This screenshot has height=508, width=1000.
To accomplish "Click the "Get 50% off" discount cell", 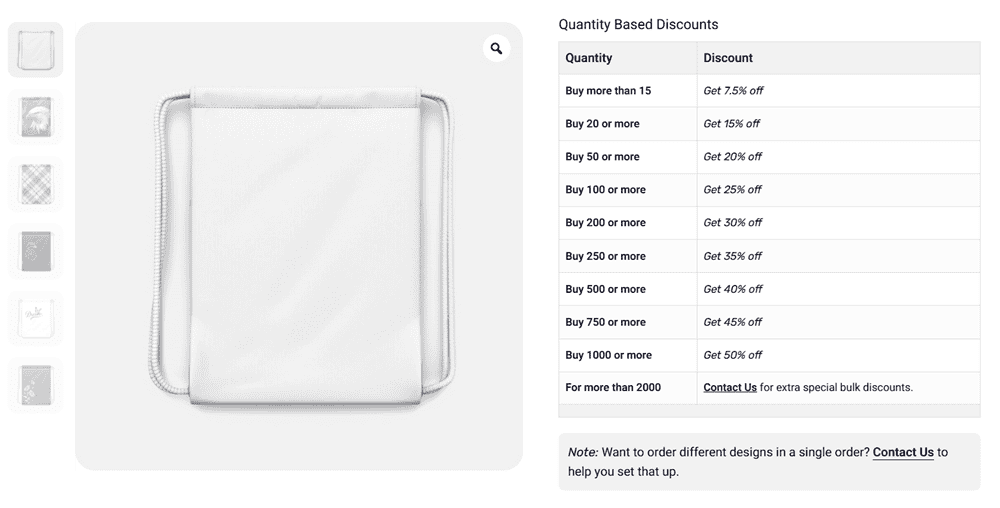I will tap(733, 355).
